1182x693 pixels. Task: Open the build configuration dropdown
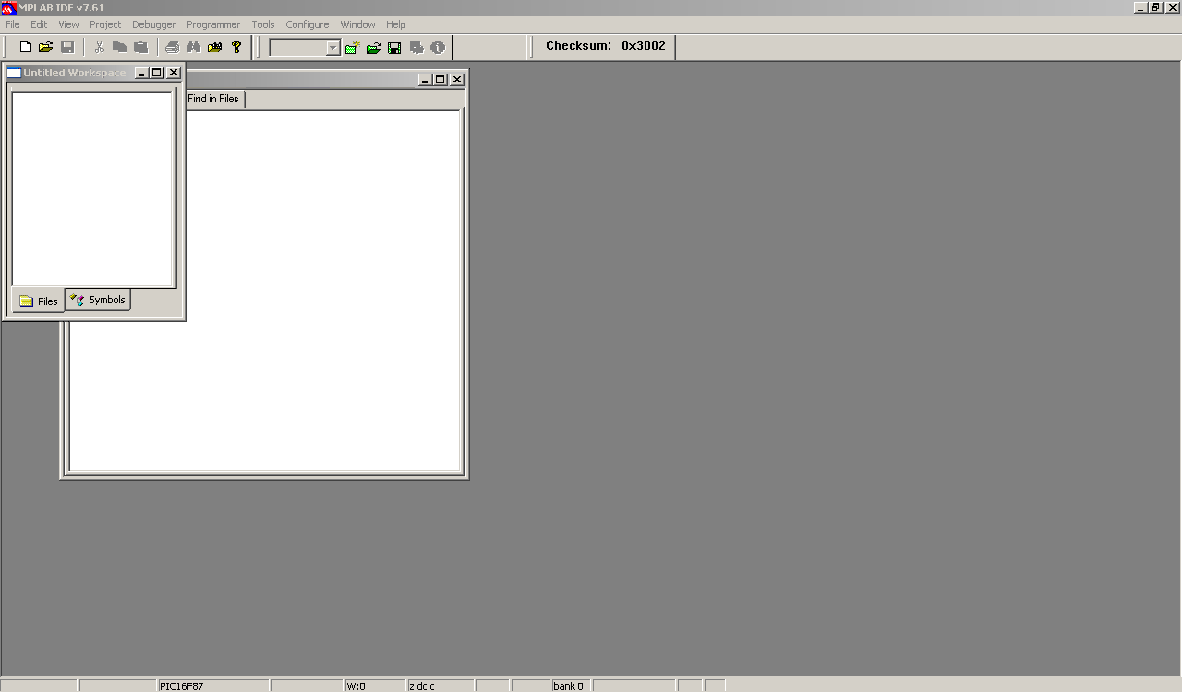pos(333,48)
